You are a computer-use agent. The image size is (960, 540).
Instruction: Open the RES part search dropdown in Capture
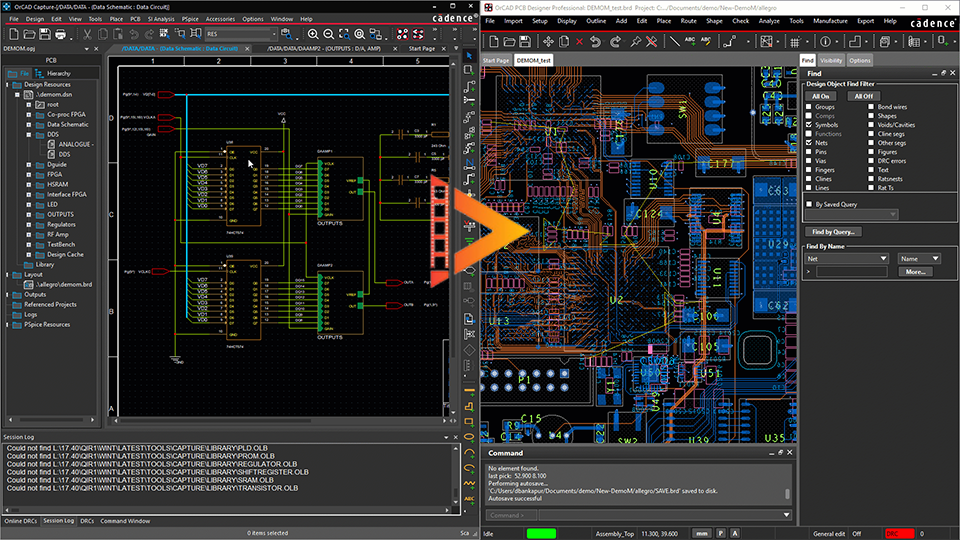coord(274,34)
